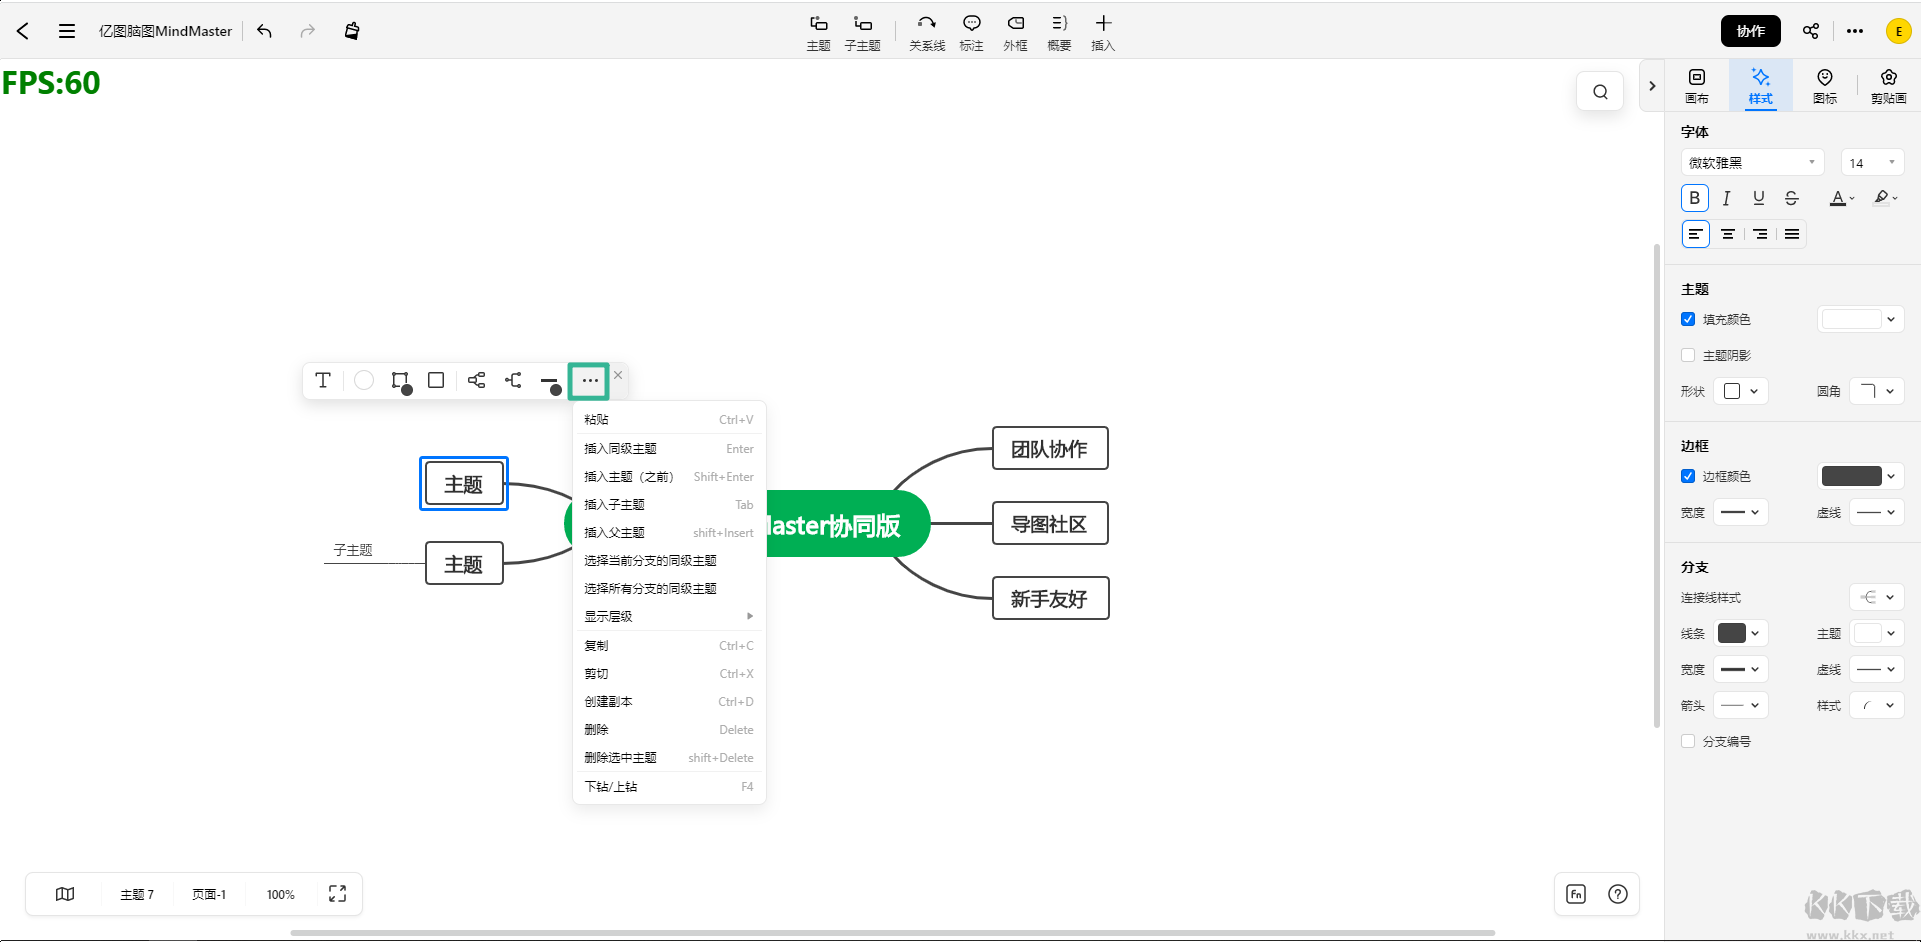Enable the 主题阴影 checkbox
The width and height of the screenshot is (1921, 942).
1688,356
